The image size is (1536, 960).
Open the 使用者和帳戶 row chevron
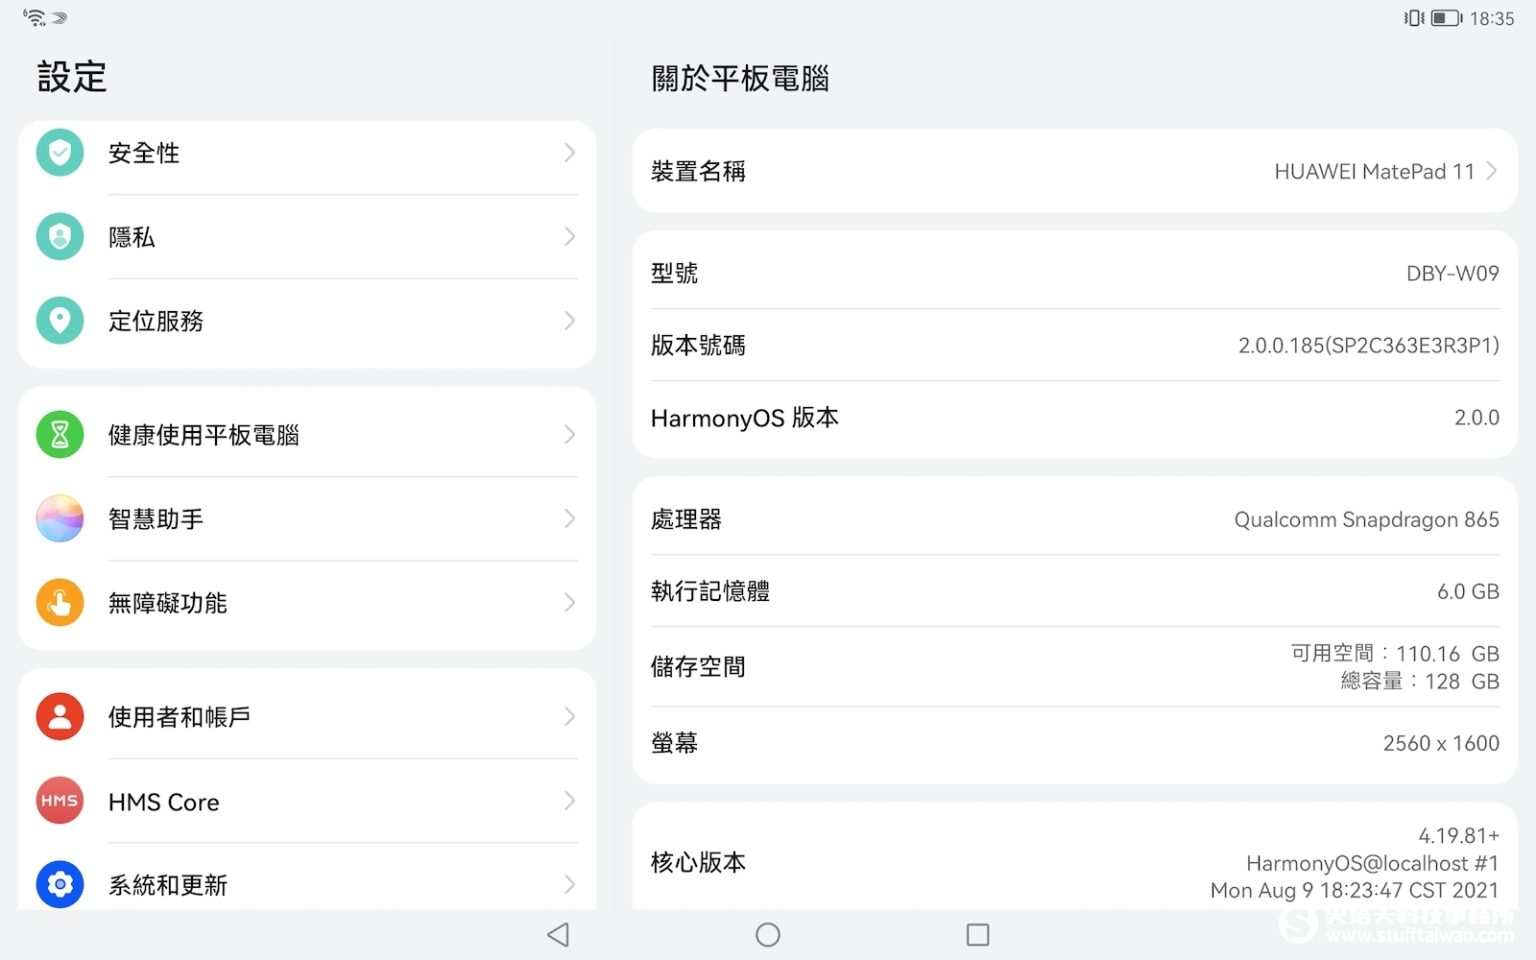click(569, 717)
